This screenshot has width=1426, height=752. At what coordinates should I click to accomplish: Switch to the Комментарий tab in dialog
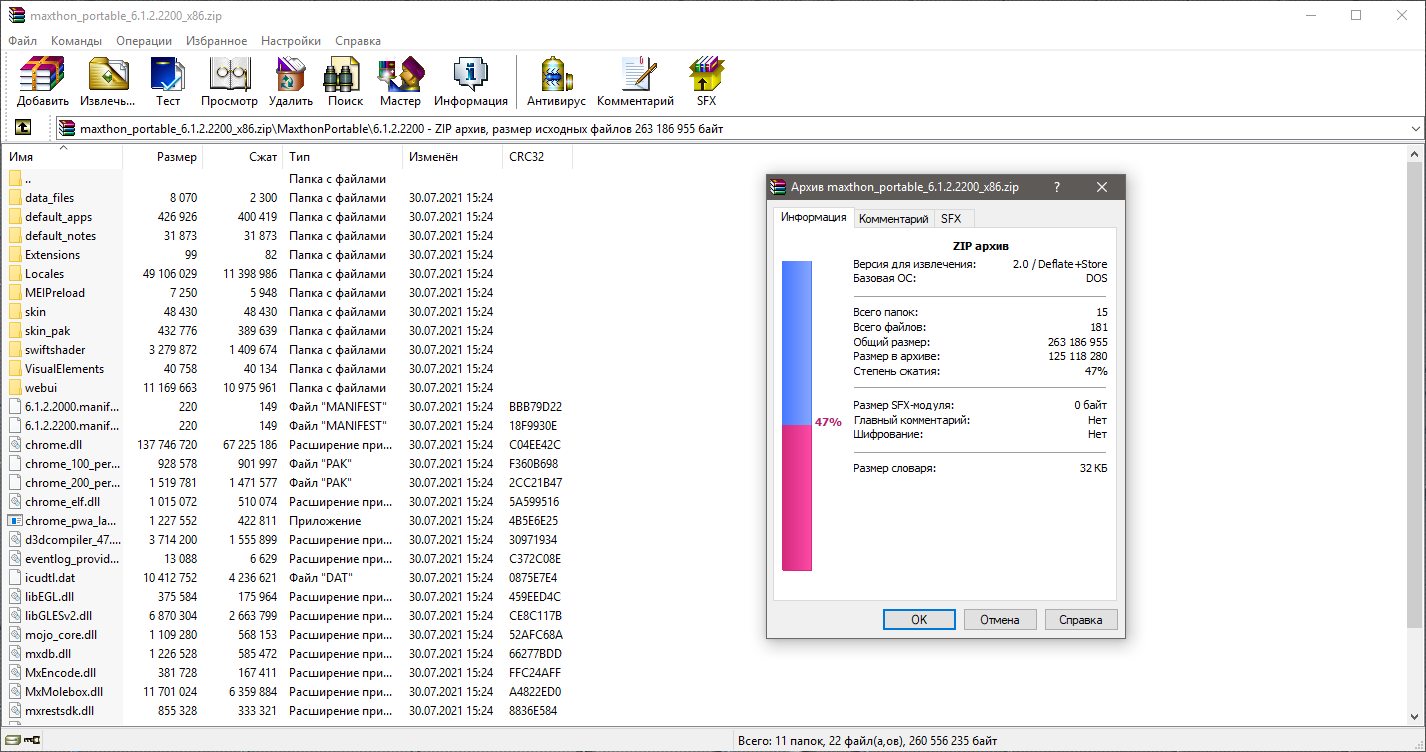click(893, 219)
